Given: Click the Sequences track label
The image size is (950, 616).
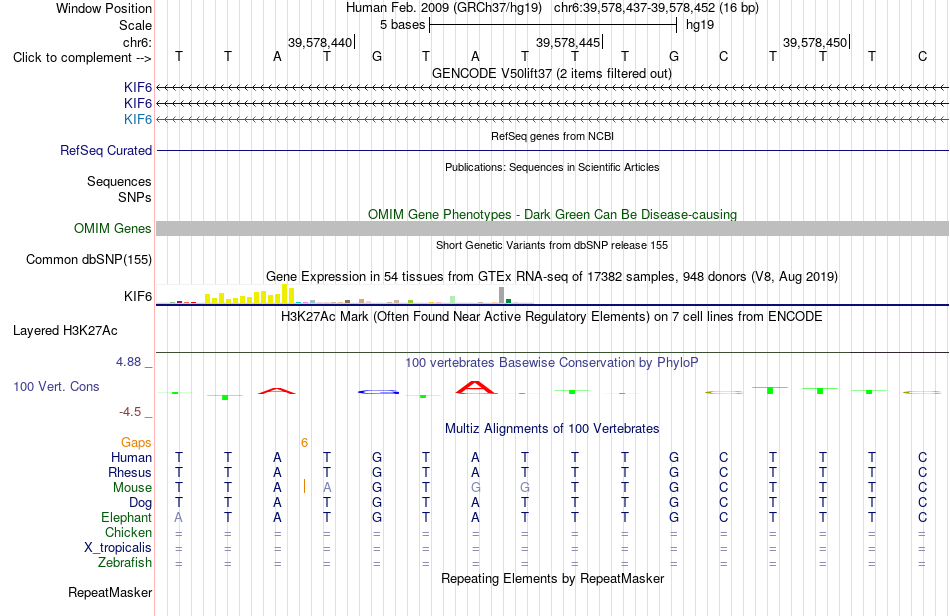Looking at the screenshot, I should click(x=119, y=181).
